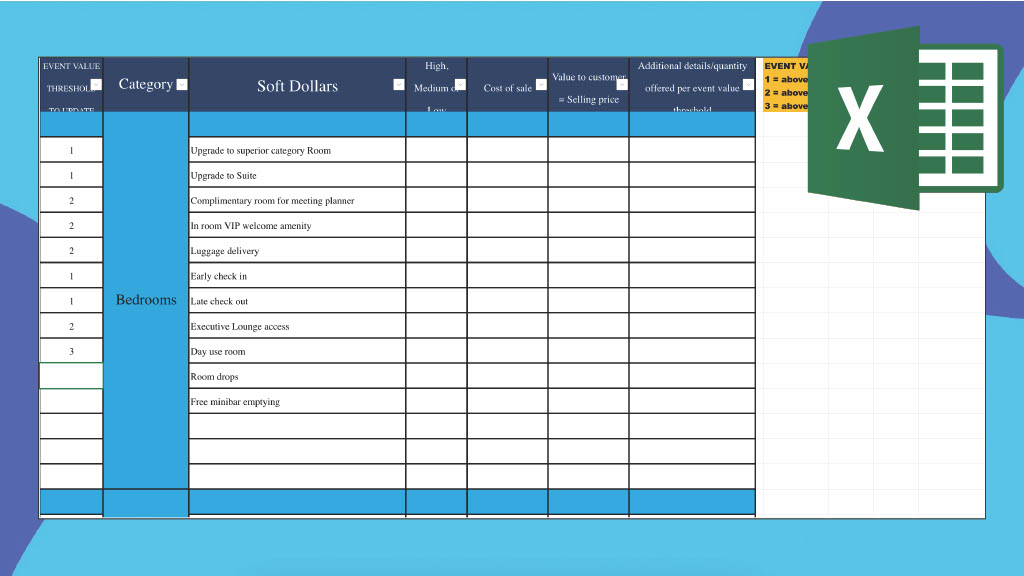Select the 'Executive Lounge access' cell

coord(297,326)
